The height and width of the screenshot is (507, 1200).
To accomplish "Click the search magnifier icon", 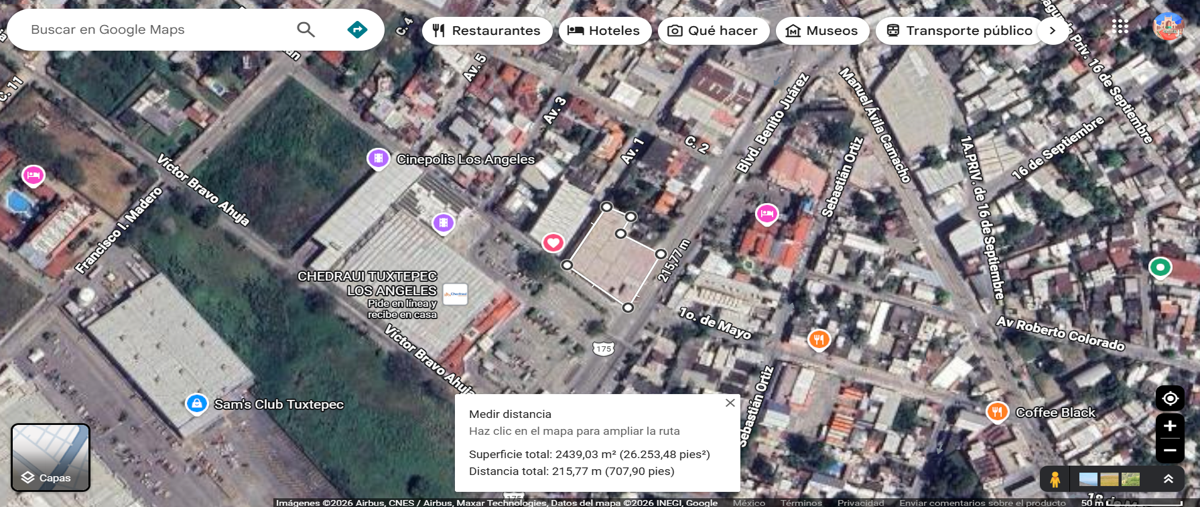I will (306, 30).
